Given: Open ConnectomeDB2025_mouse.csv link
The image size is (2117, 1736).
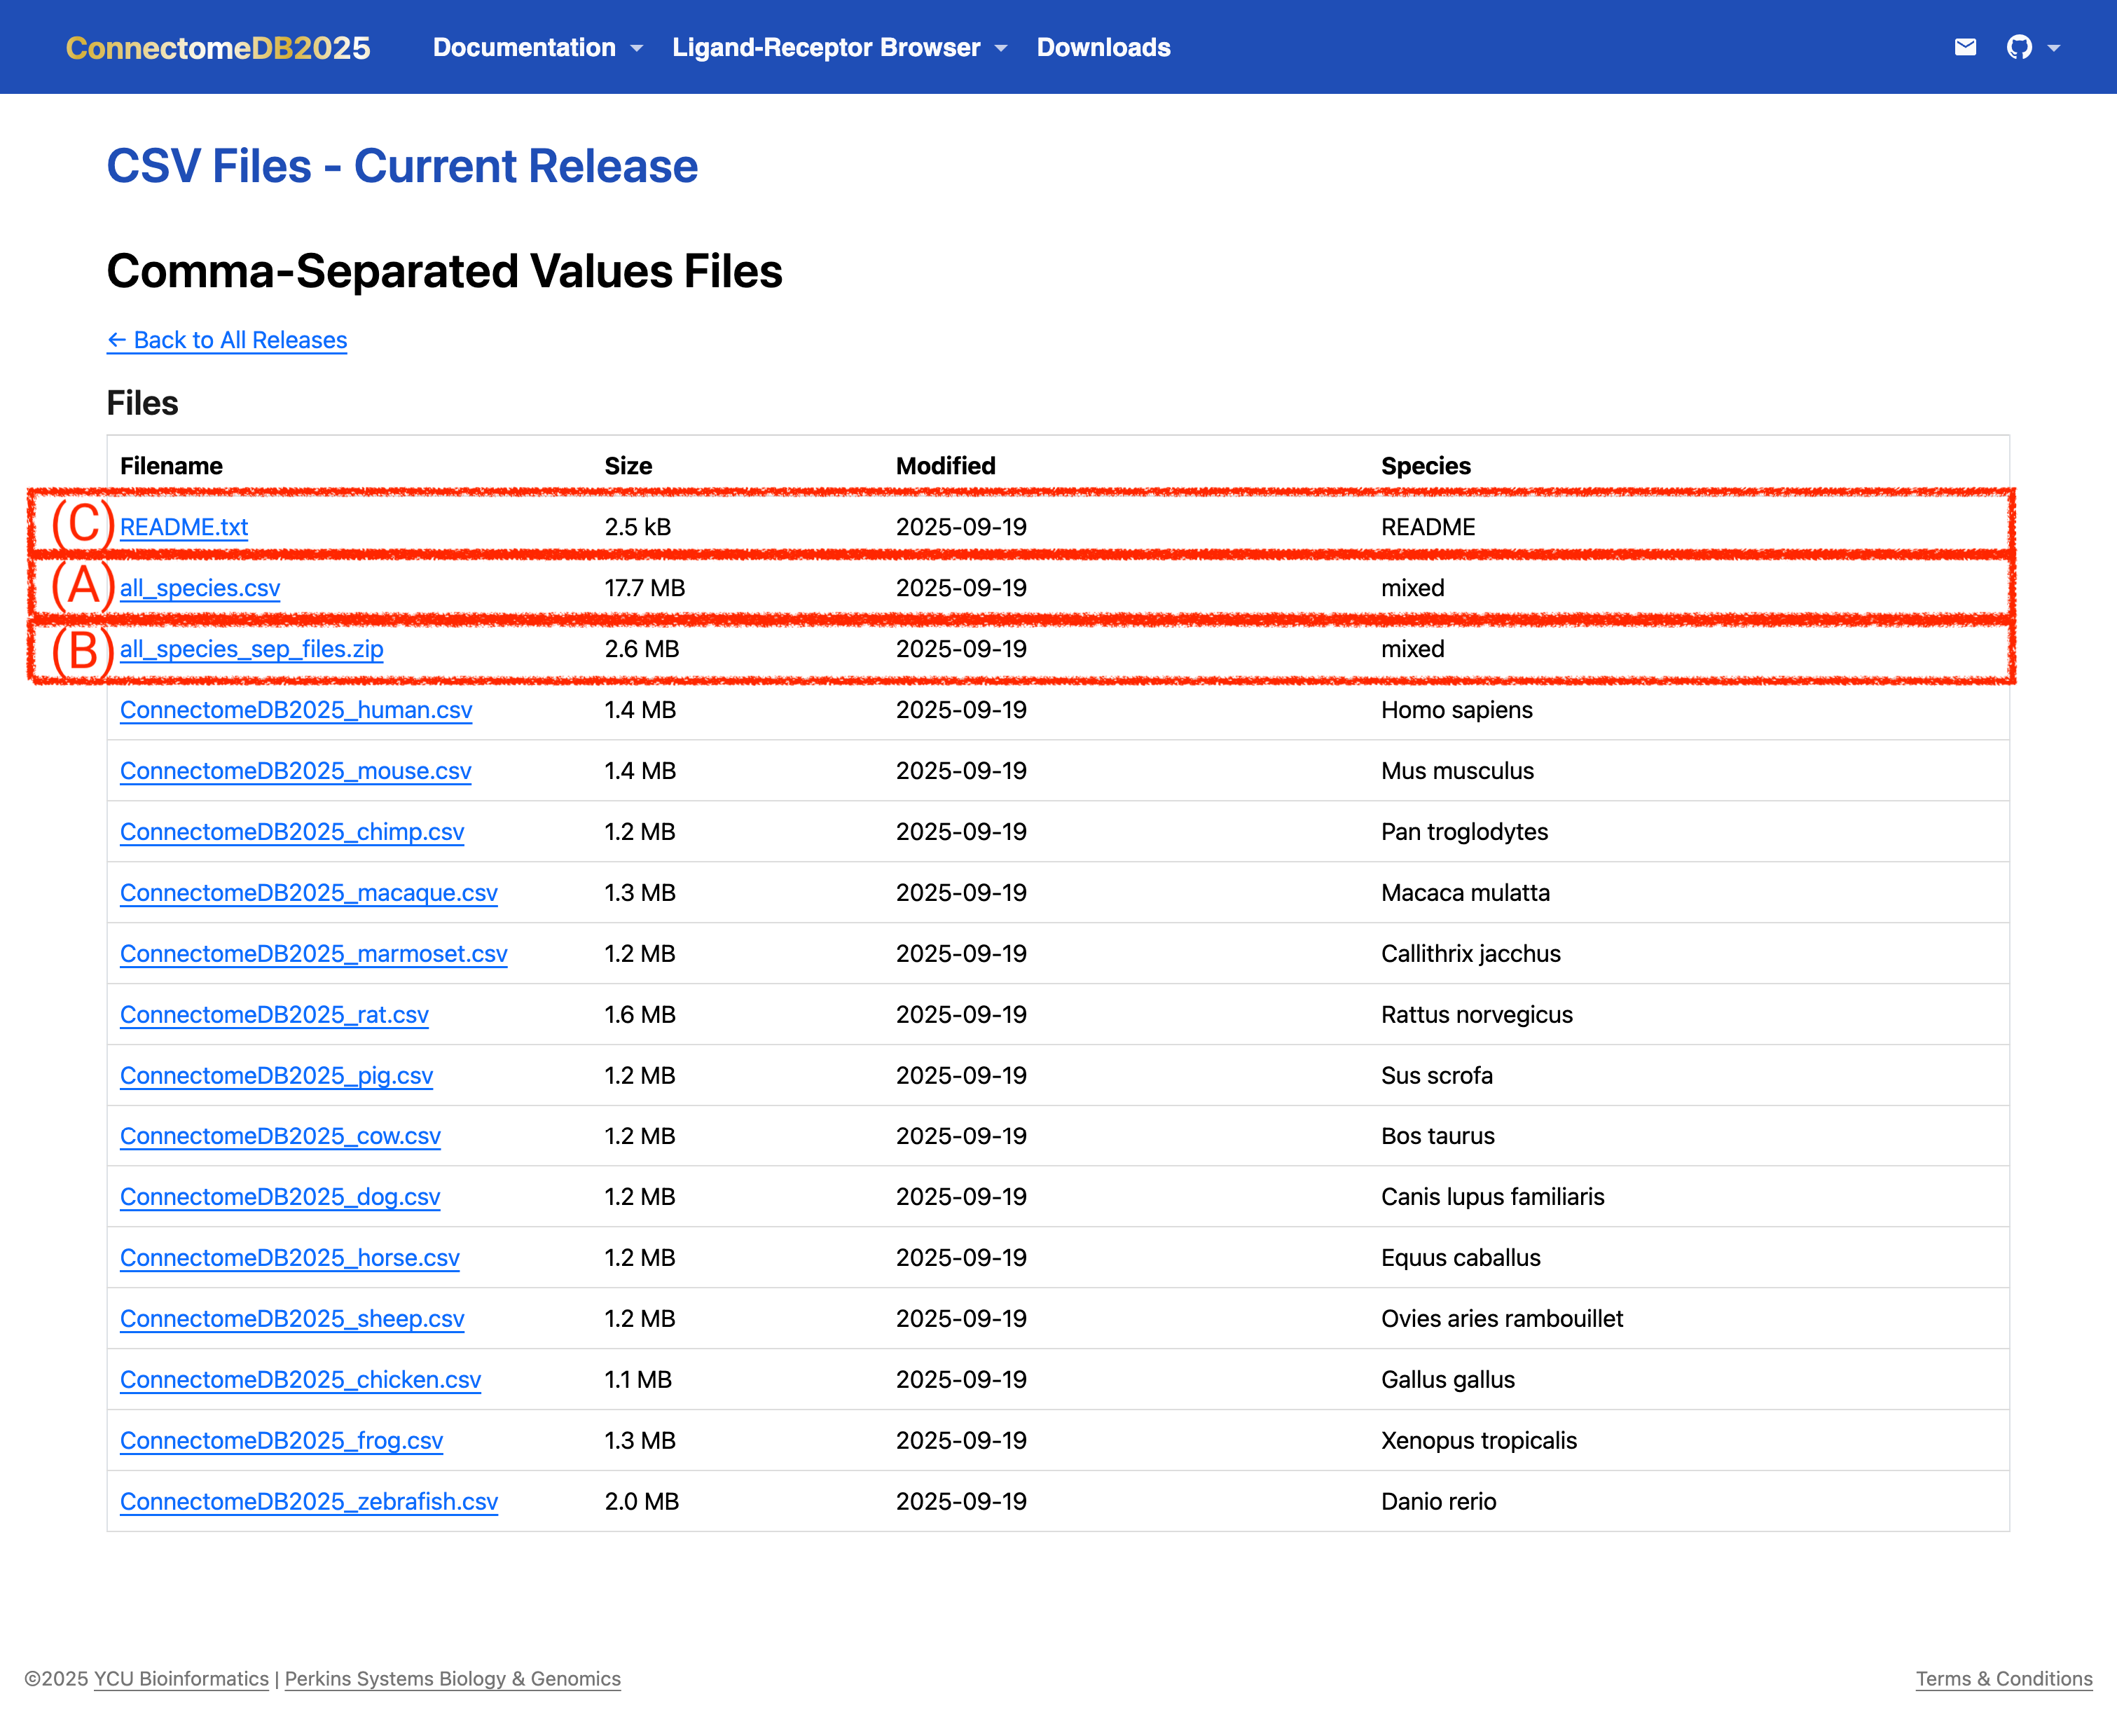Looking at the screenshot, I should tap(296, 771).
